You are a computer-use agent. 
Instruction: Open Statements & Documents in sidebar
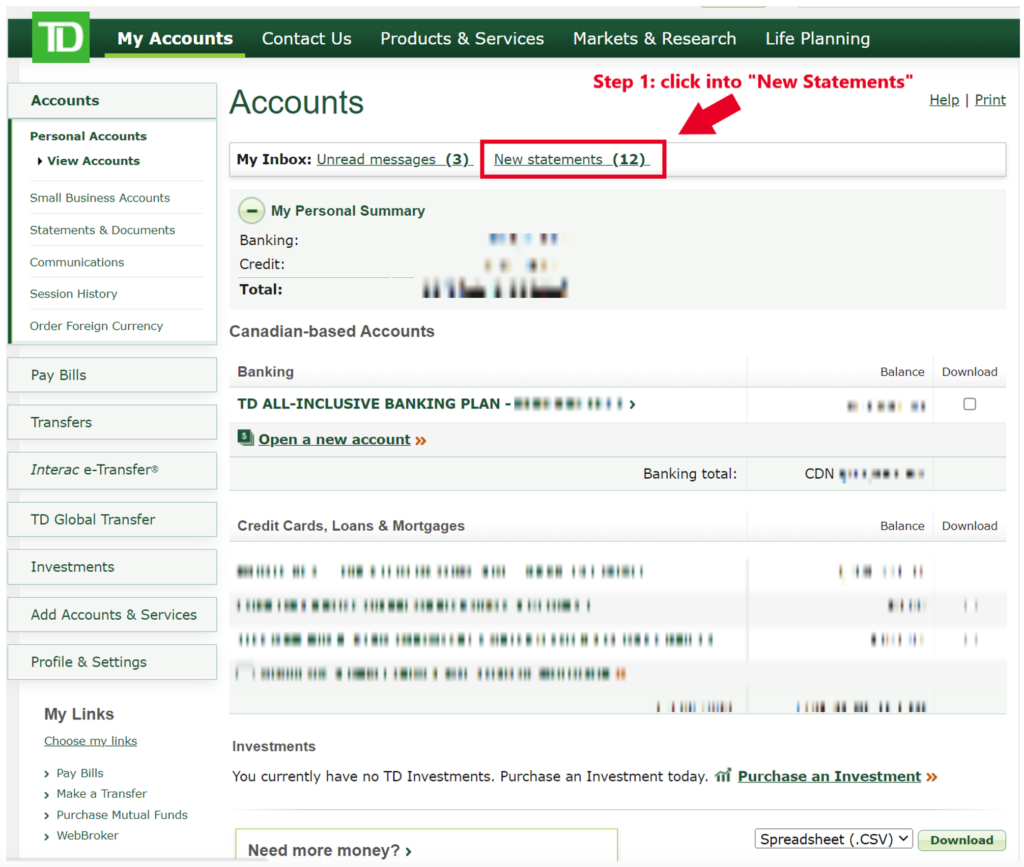pos(102,230)
